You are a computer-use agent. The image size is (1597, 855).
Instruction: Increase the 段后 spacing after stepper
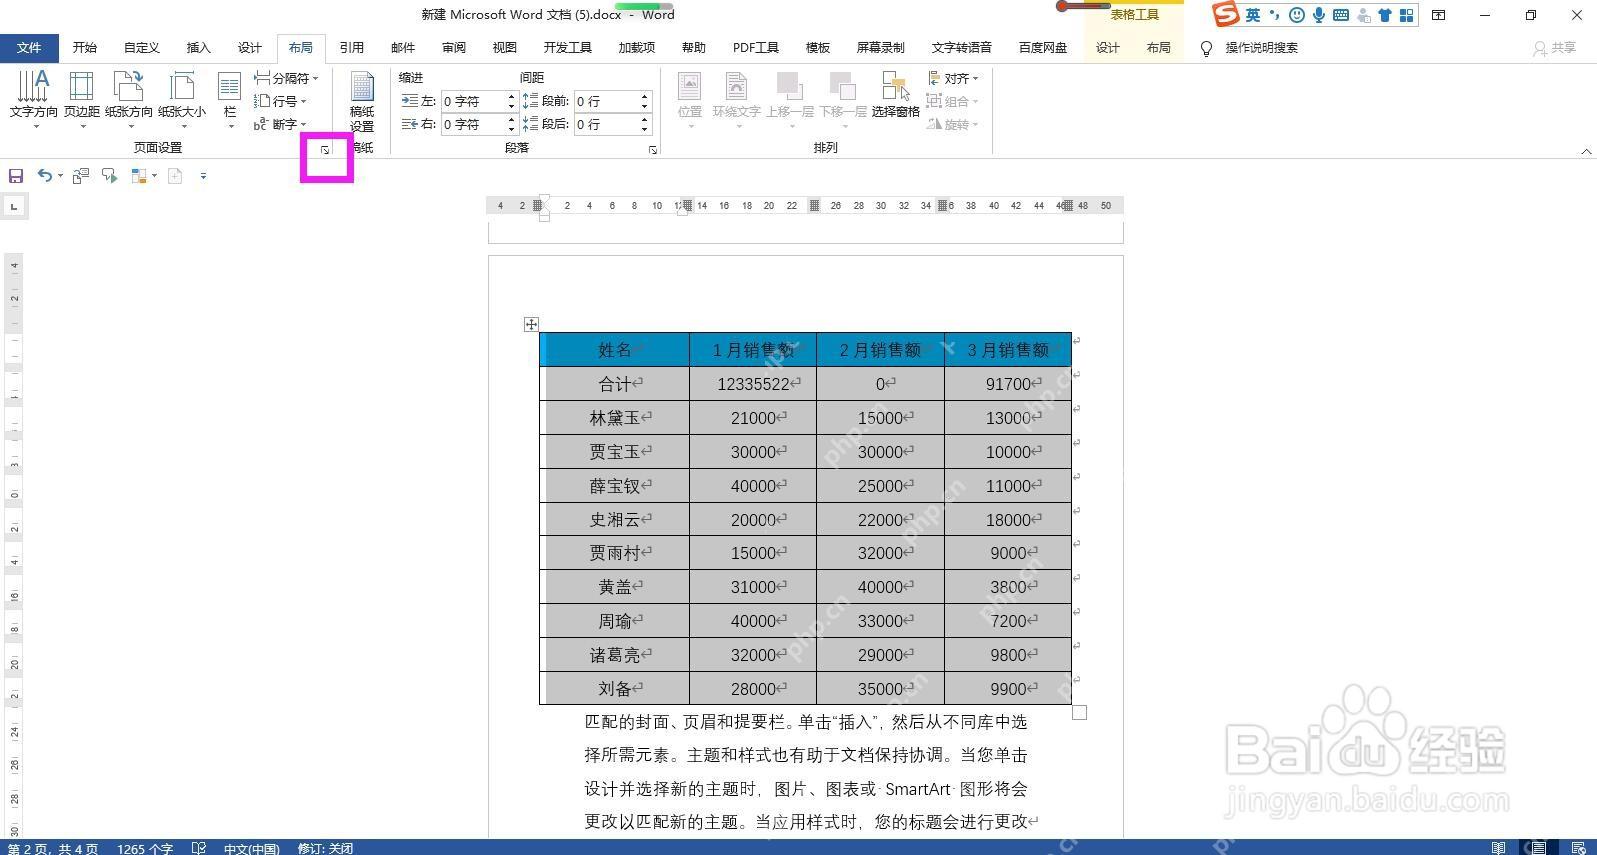[x=644, y=119]
